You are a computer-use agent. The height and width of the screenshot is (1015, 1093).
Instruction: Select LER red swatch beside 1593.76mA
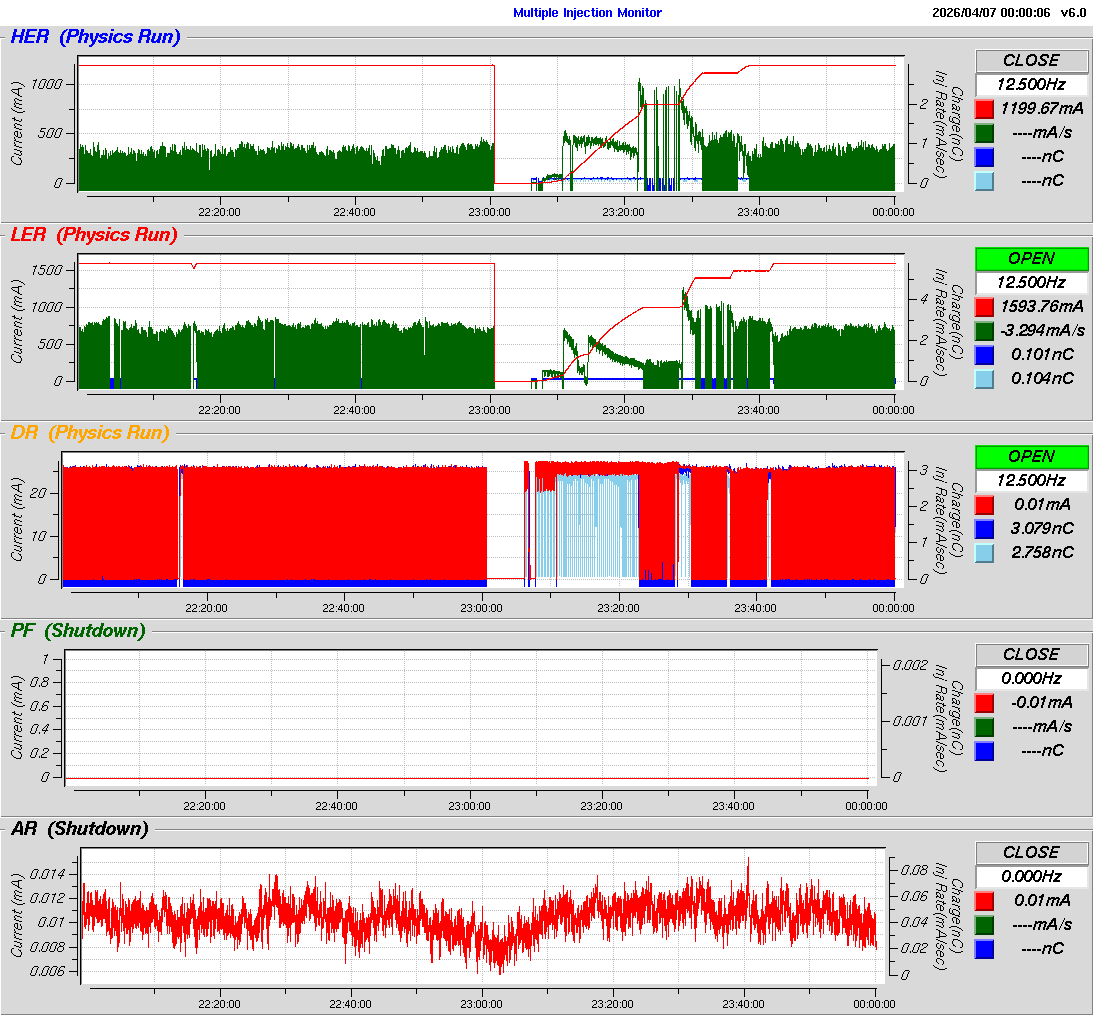[x=984, y=307]
